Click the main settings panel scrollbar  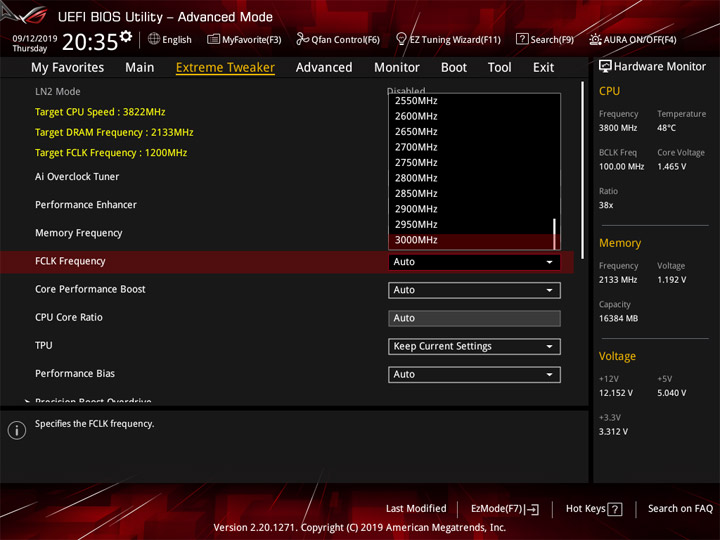(x=582, y=171)
